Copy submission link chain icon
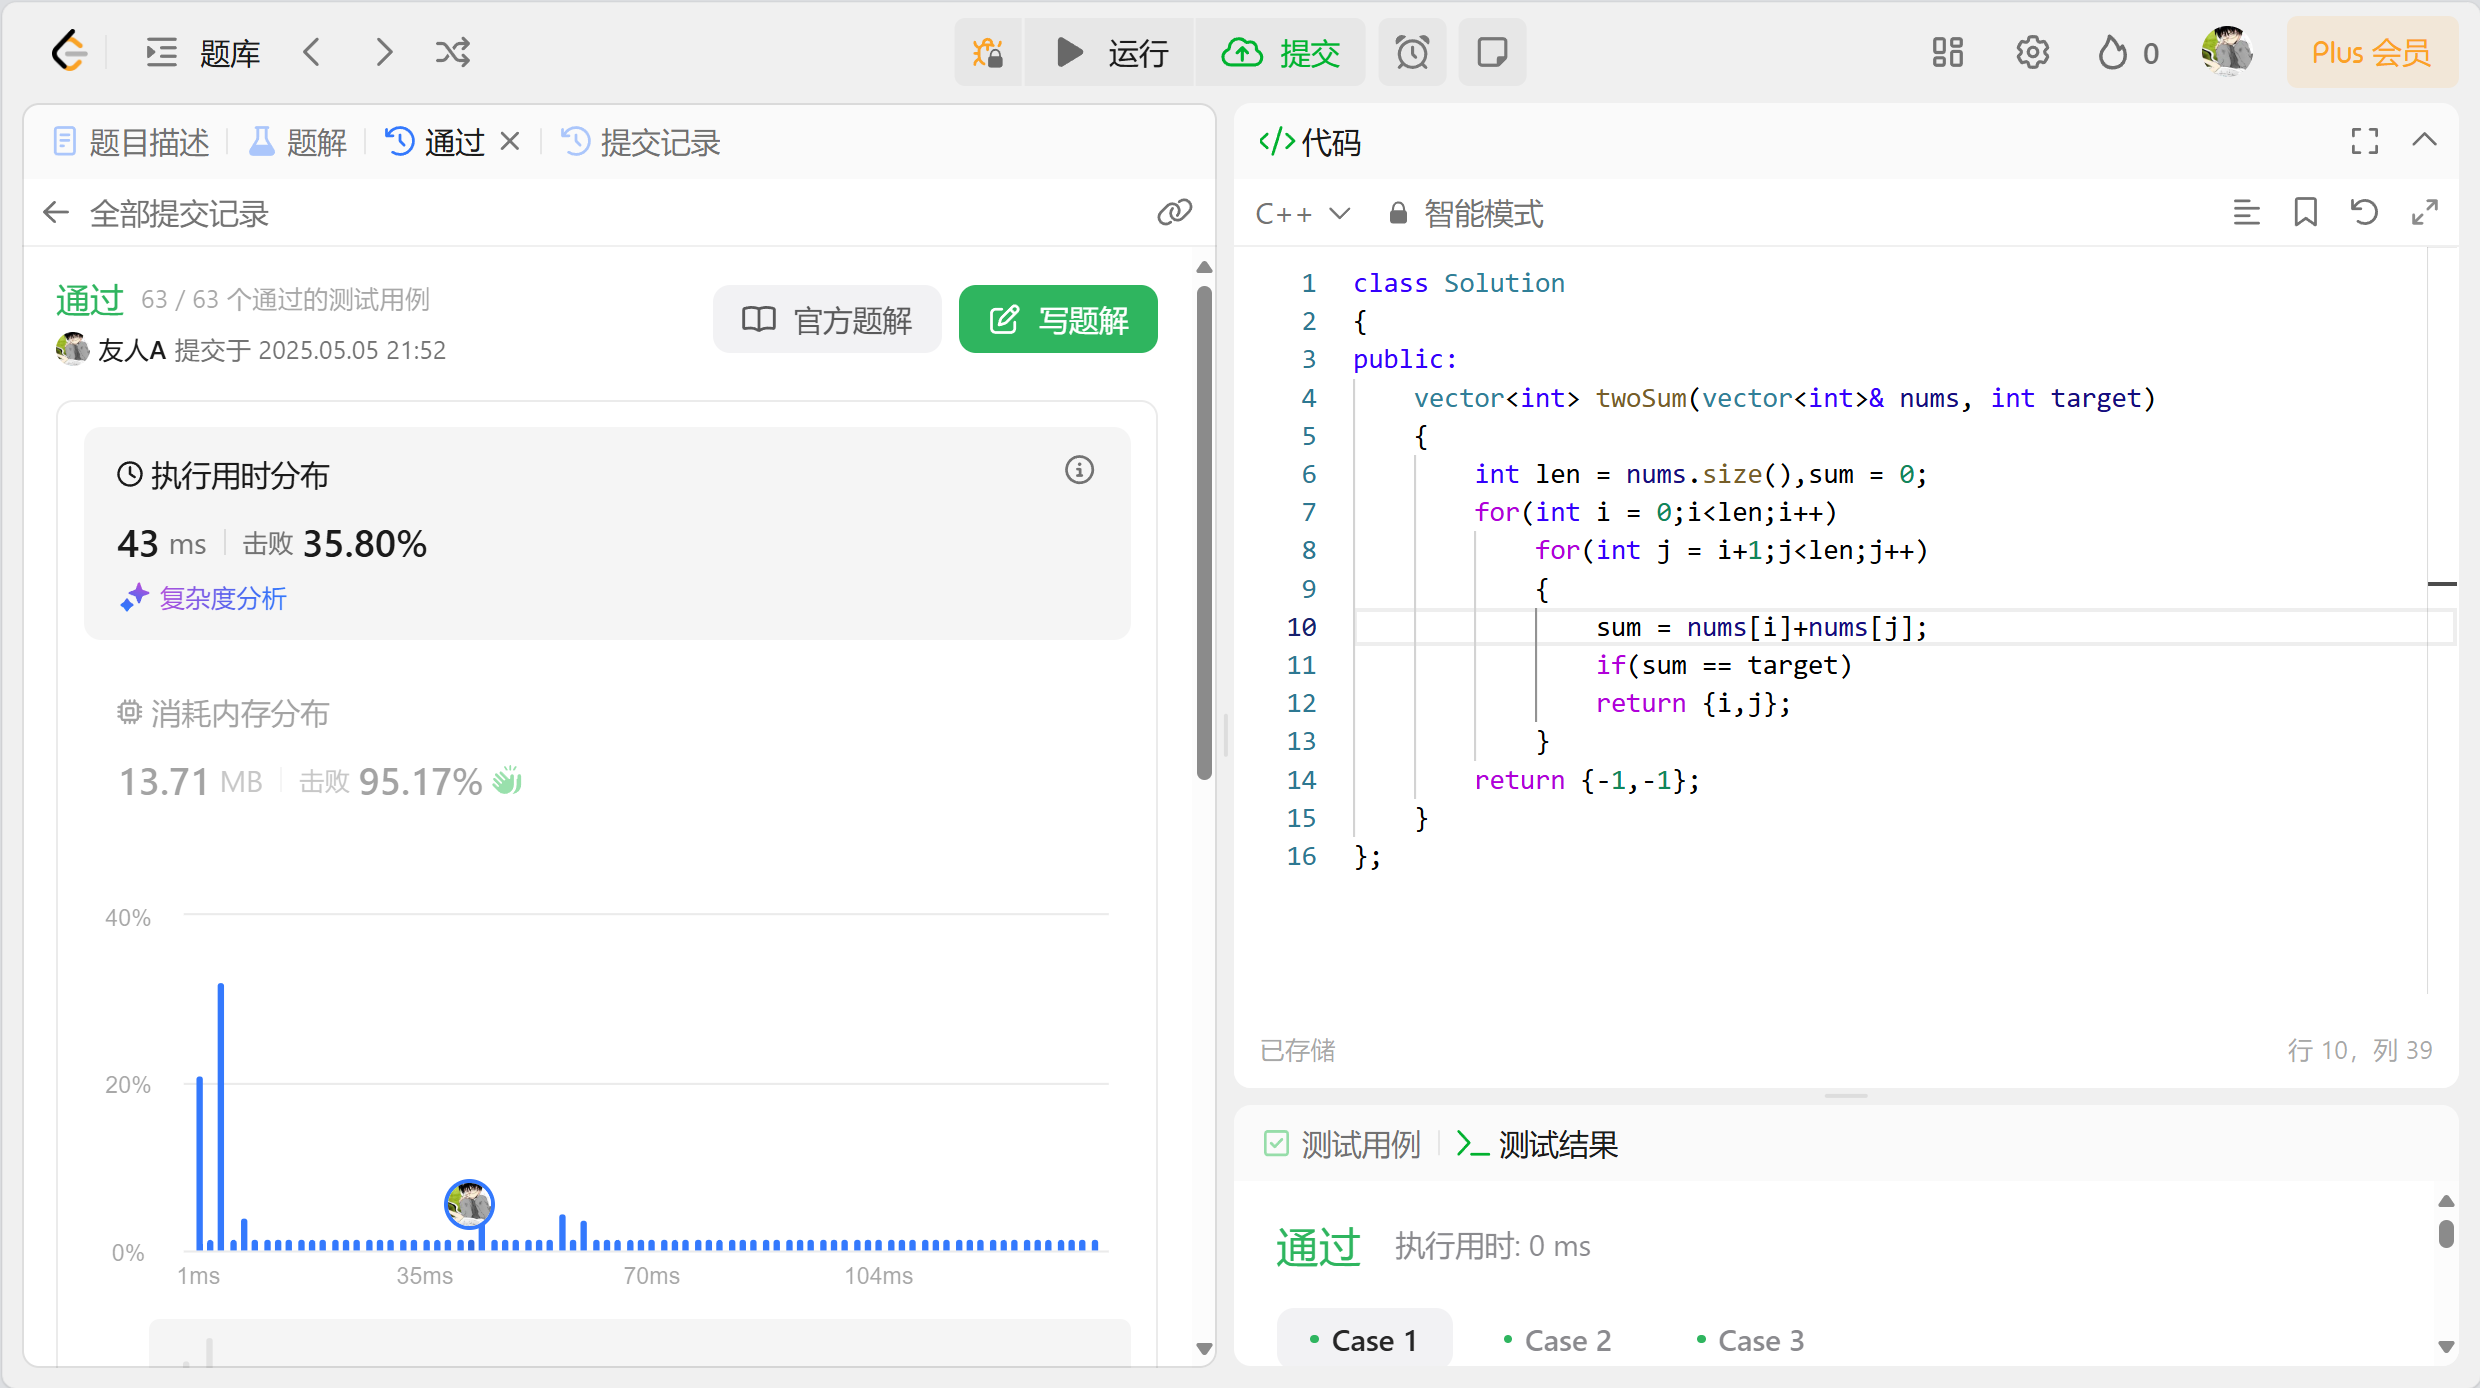The image size is (2480, 1388). click(1174, 212)
